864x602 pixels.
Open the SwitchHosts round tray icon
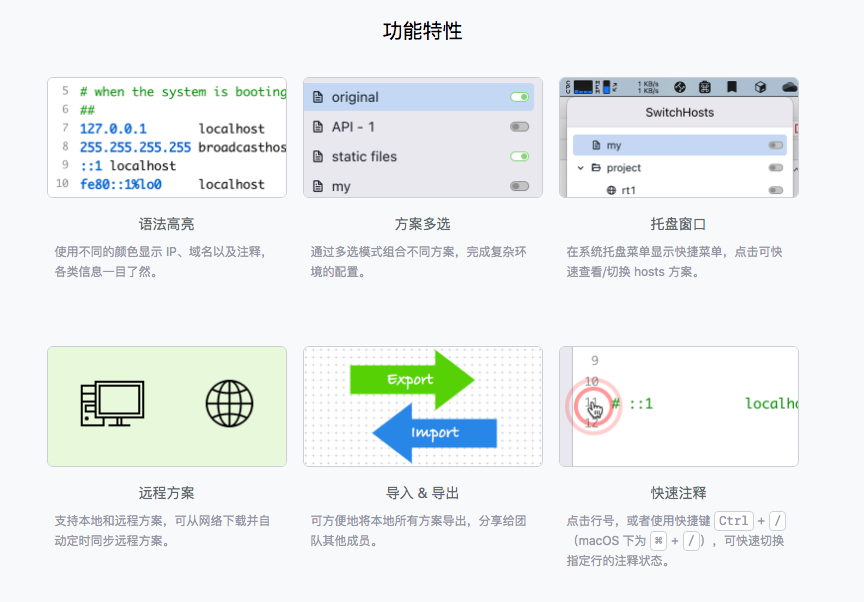point(680,87)
